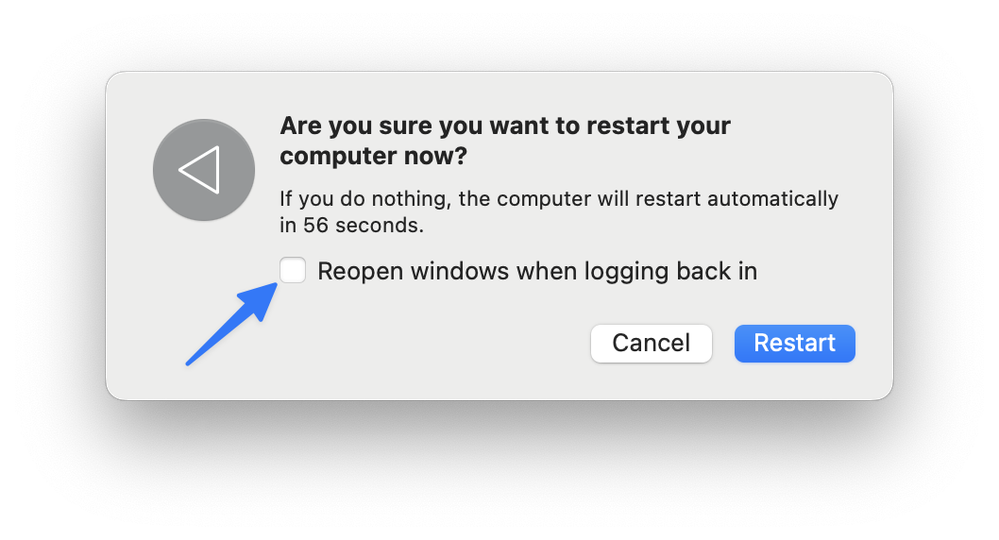Select the Restart default button
The height and width of the screenshot is (540, 999).
point(794,343)
